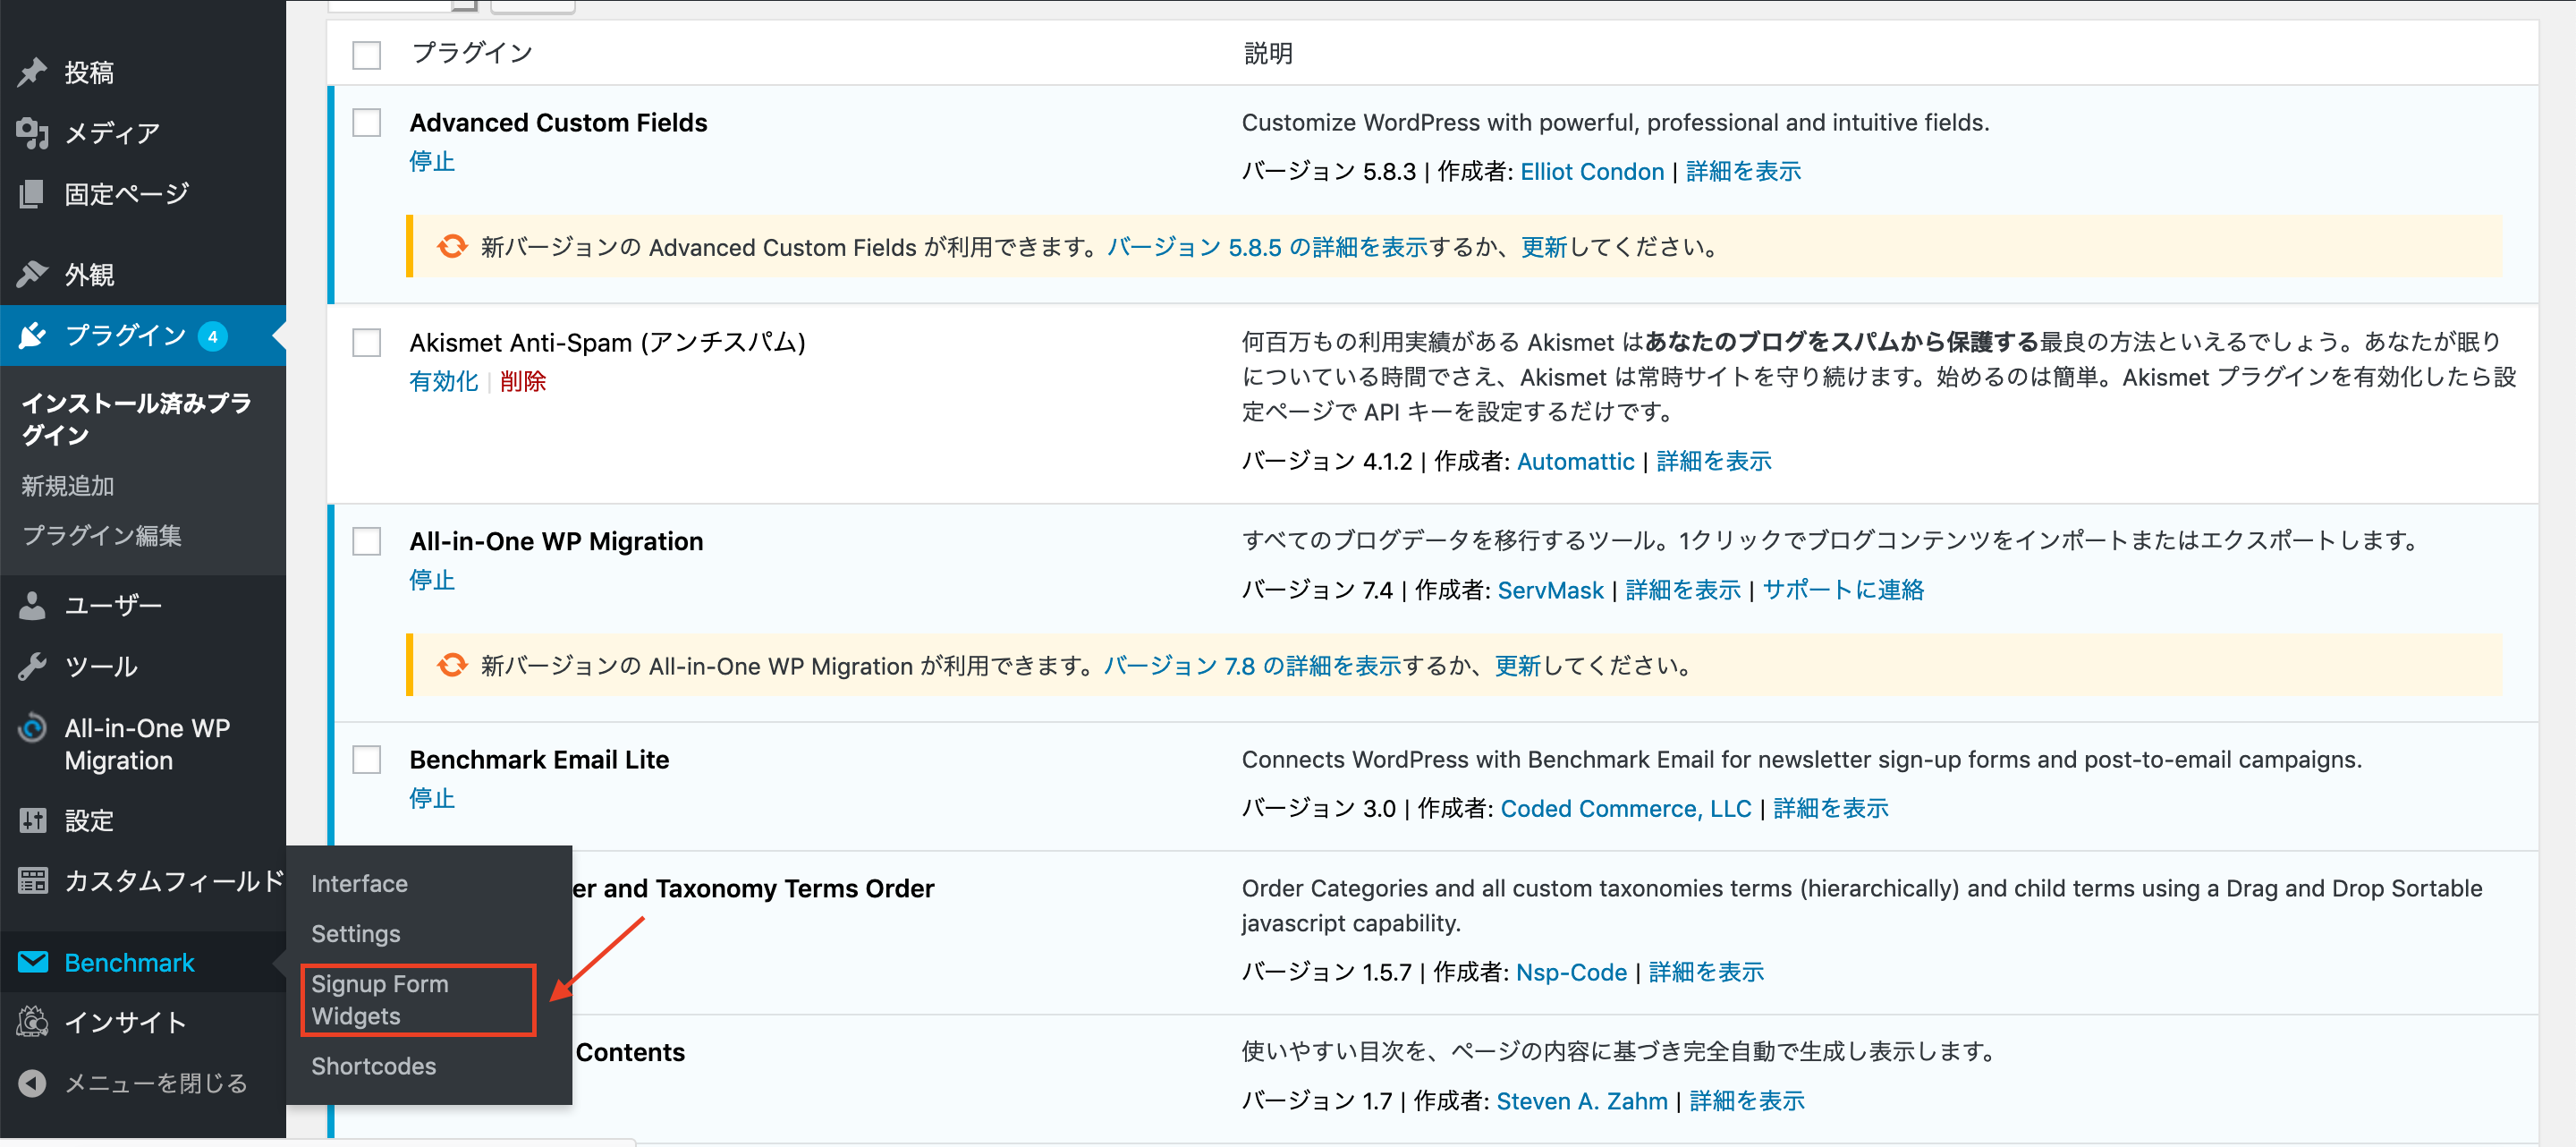The image size is (2576, 1147).
Task: Click the Pages icon in sidebar
Action: pyautogui.click(x=32, y=194)
